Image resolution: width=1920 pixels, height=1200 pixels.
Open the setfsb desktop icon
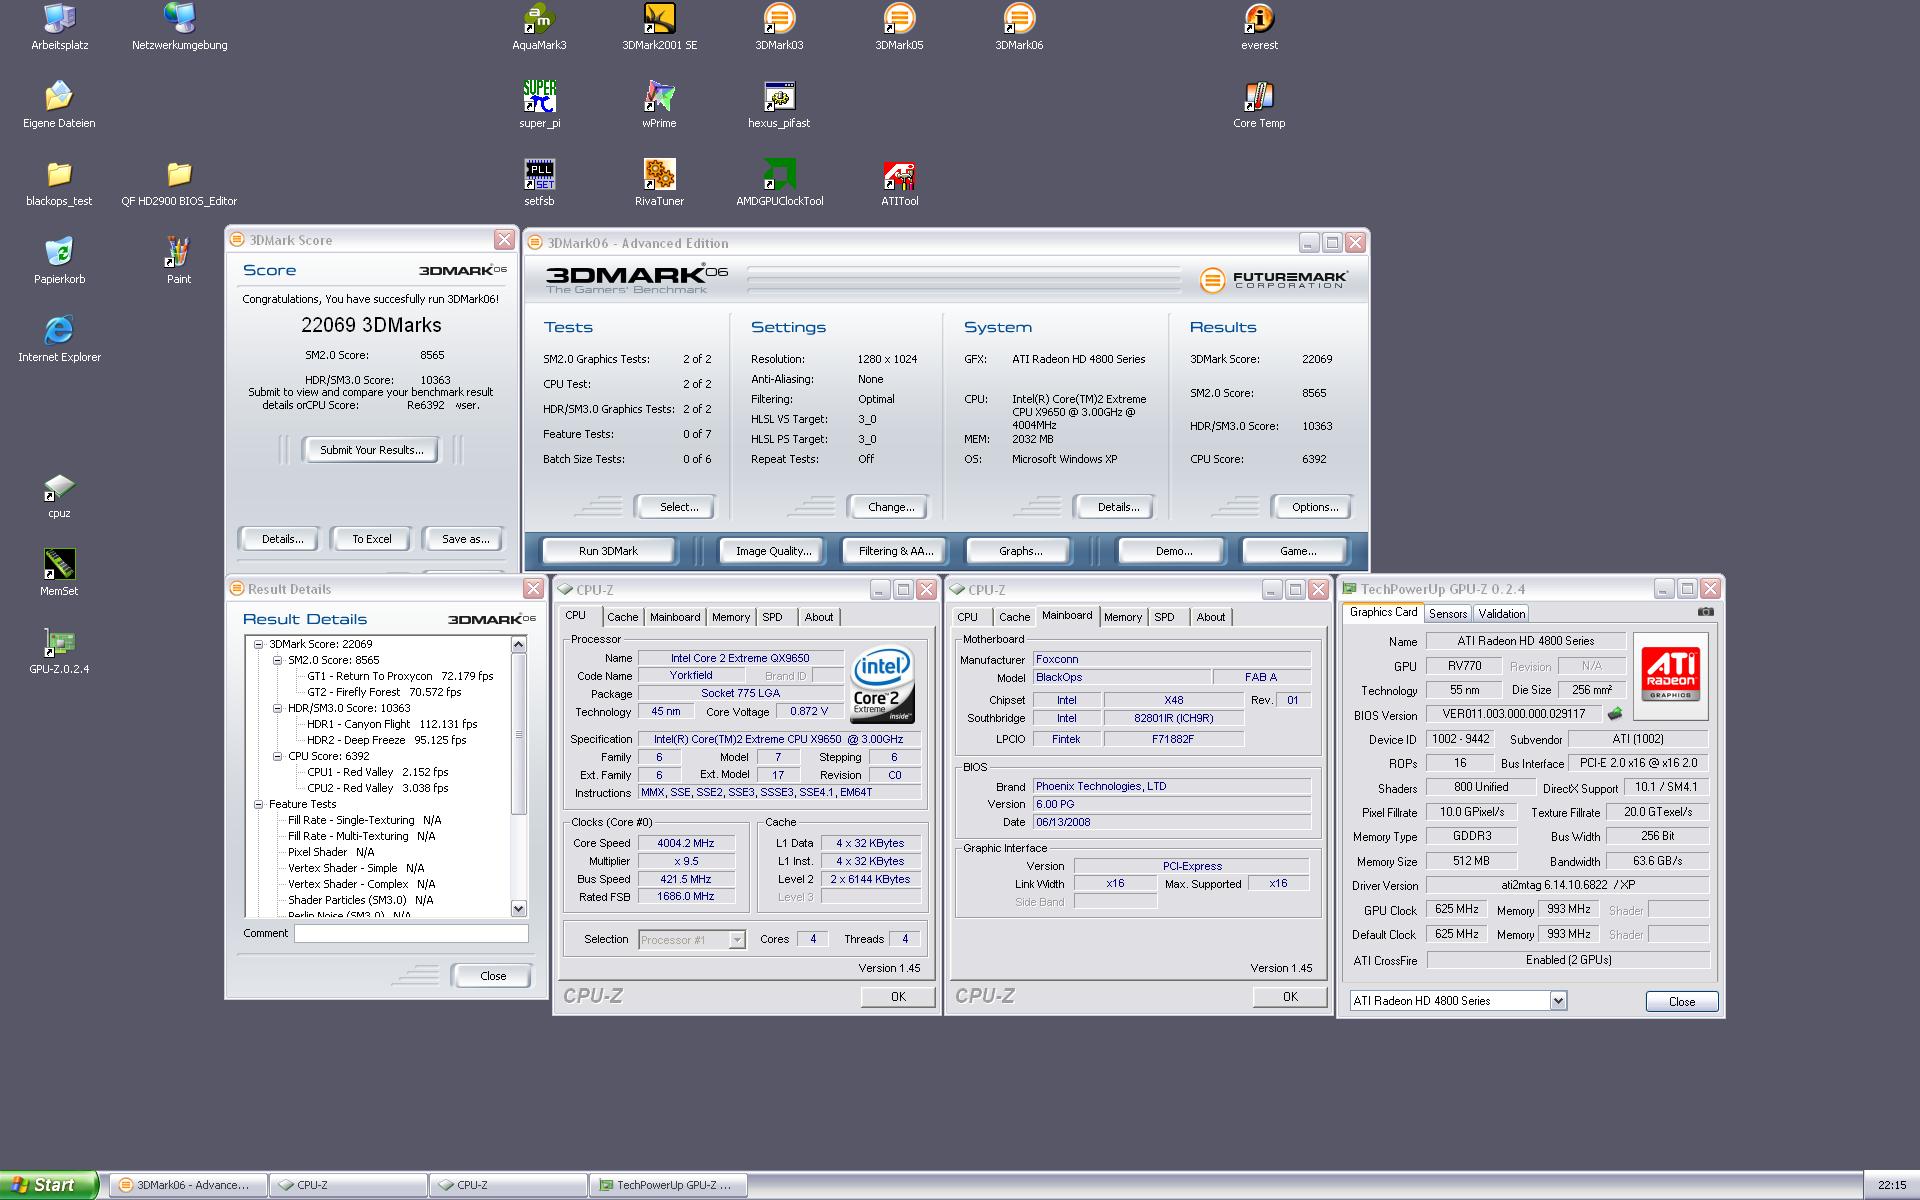coord(539,175)
